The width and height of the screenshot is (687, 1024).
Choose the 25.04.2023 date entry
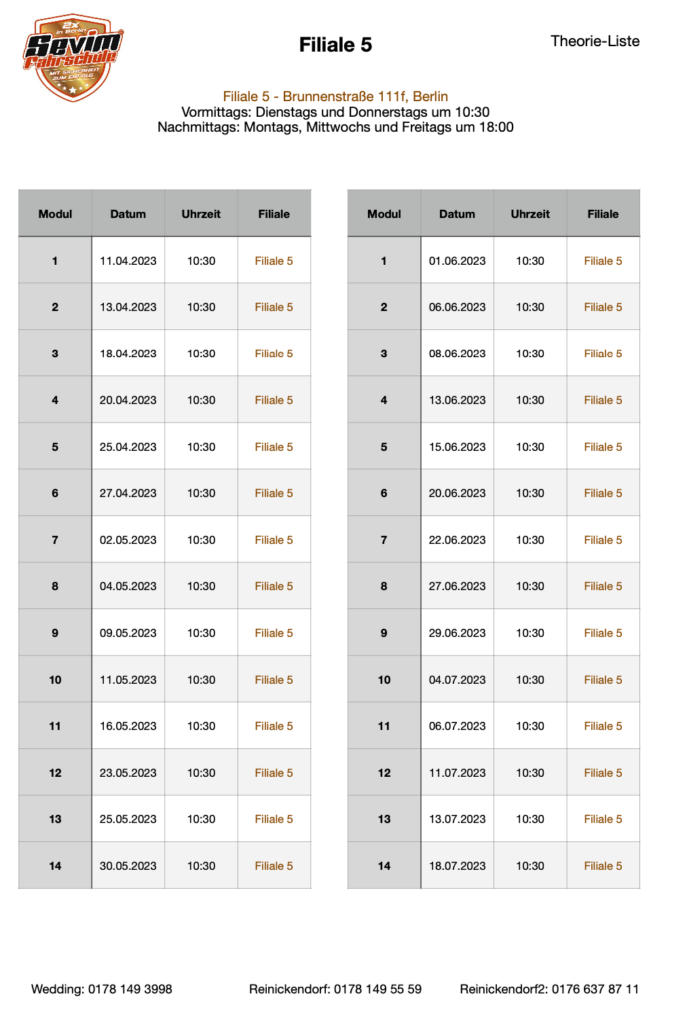coord(128,447)
